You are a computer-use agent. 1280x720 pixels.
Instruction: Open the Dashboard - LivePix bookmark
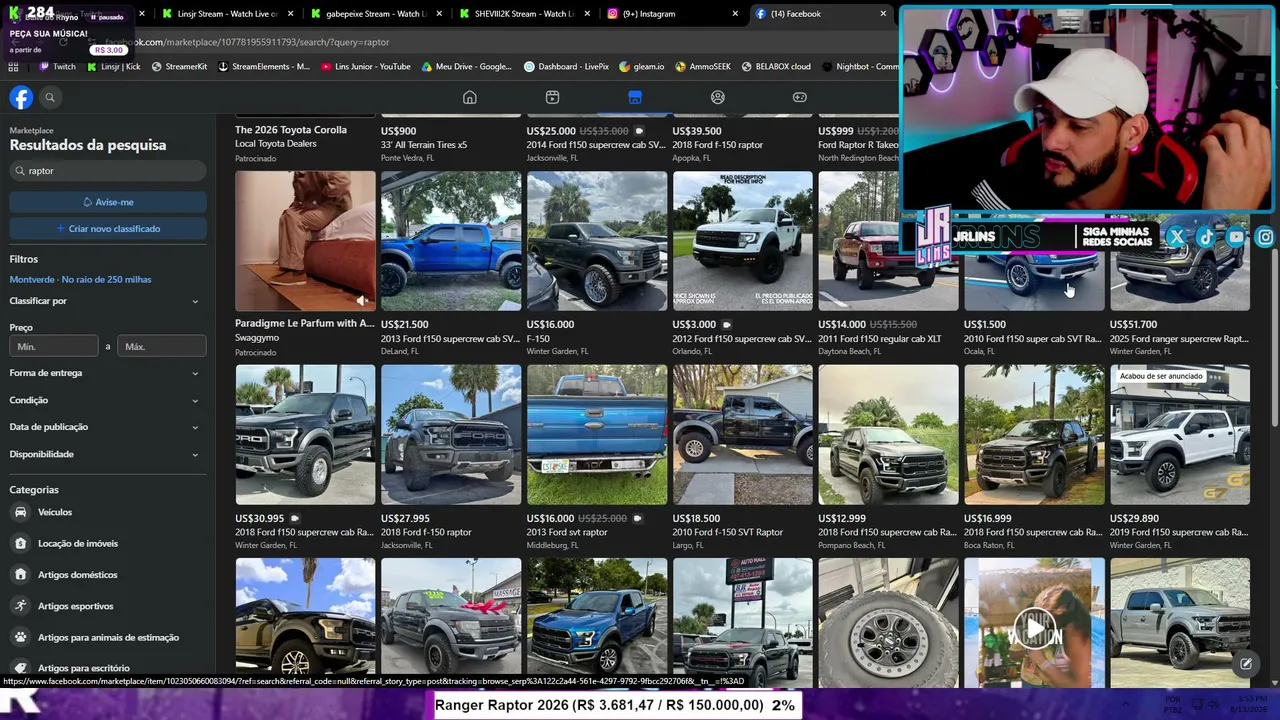point(567,67)
